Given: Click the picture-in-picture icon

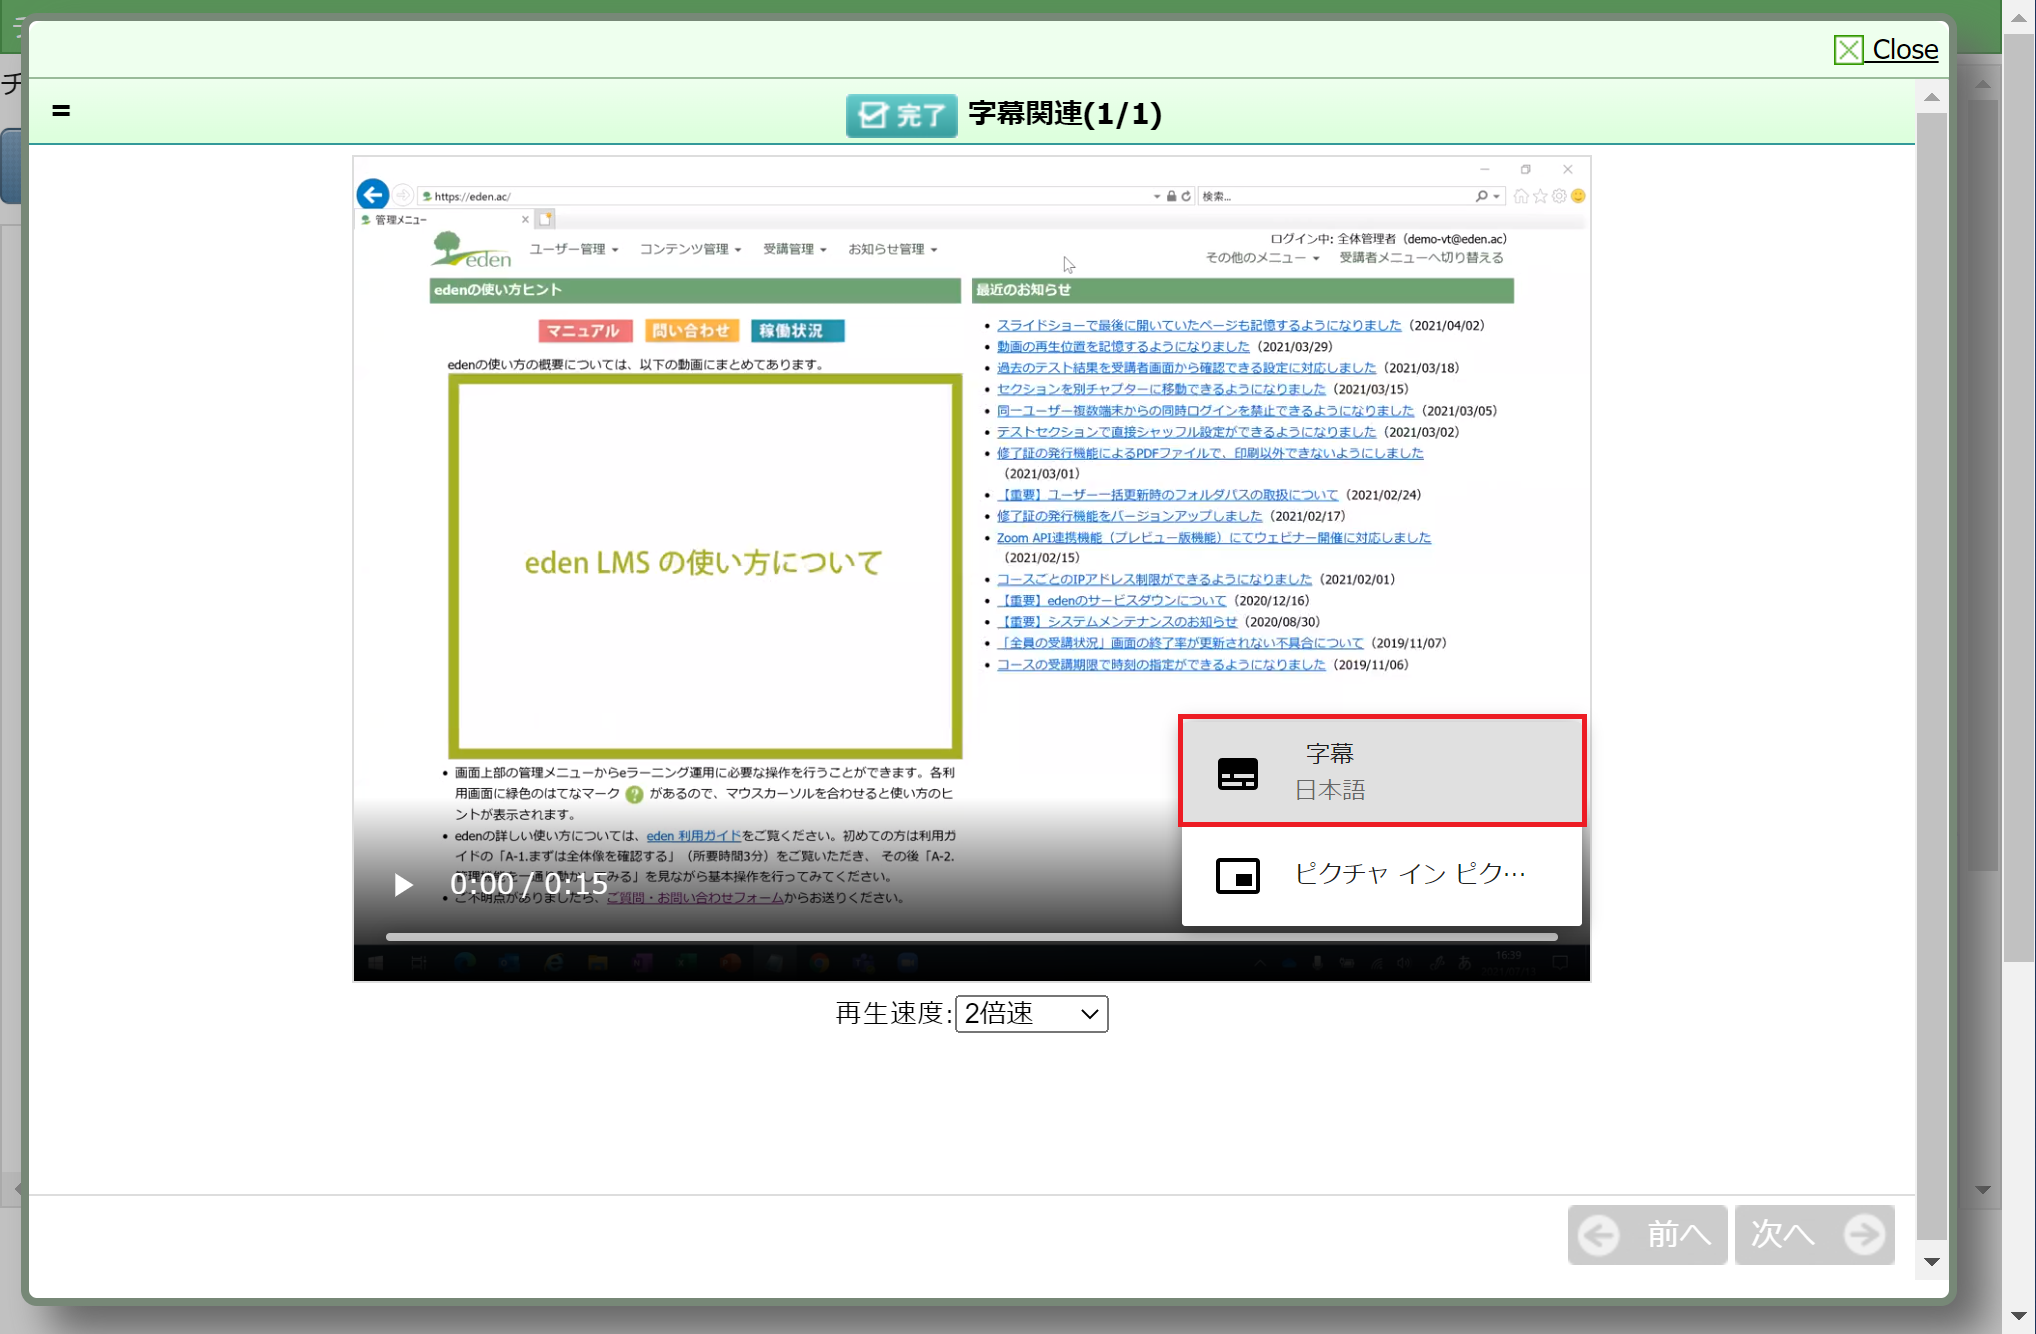Looking at the screenshot, I should coord(1237,876).
